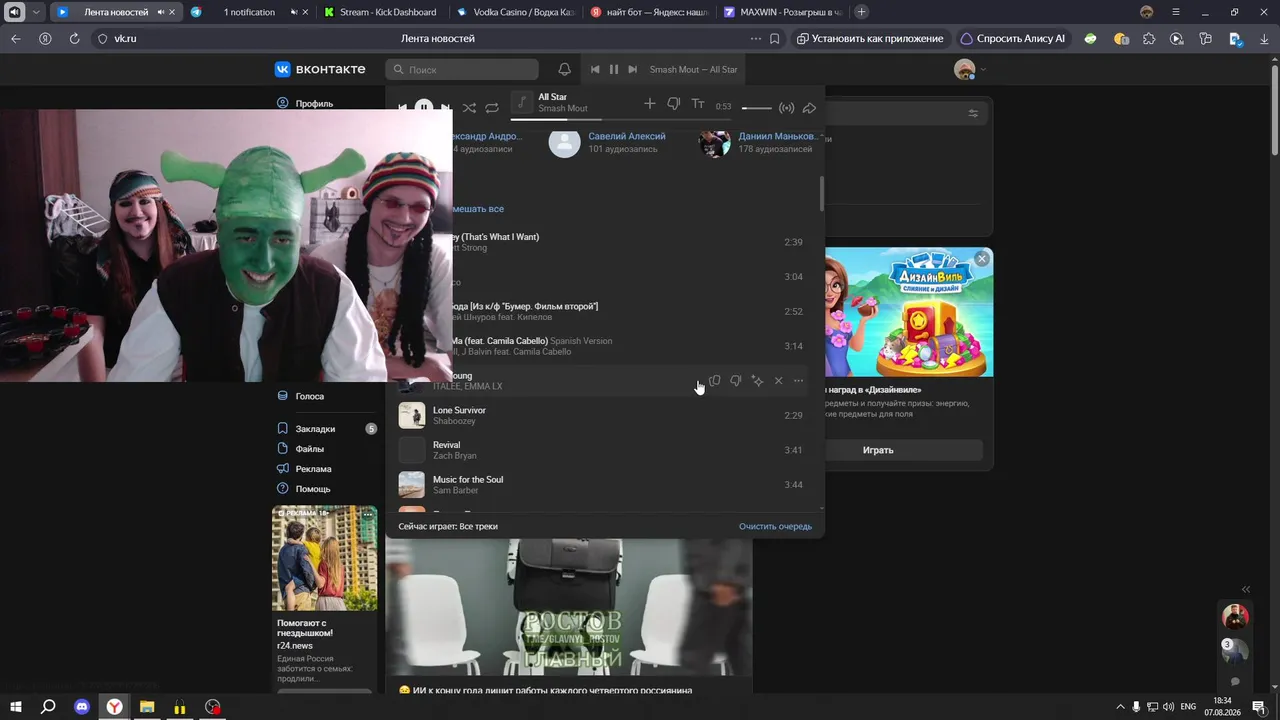Reload the current page
Screen dimensions: 1280x720
[74, 39]
